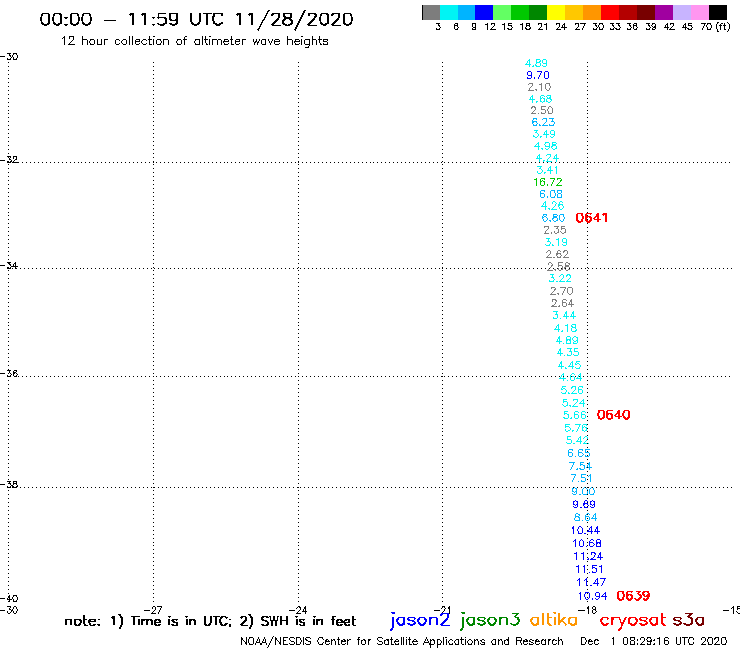Screen dimensions: 740x650
Task: Click the gray 2.10 wave height value
Action: tap(539, 87)
